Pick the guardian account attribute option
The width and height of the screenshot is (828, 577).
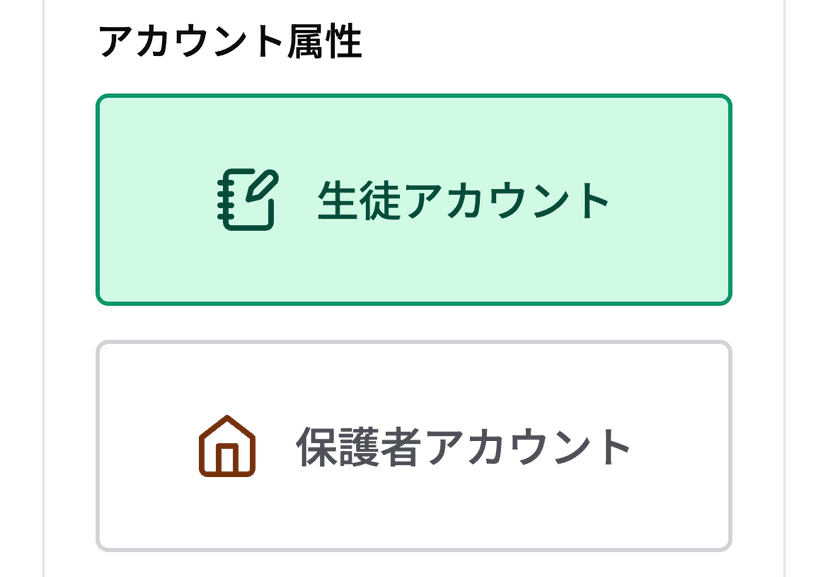click(414, 446)
